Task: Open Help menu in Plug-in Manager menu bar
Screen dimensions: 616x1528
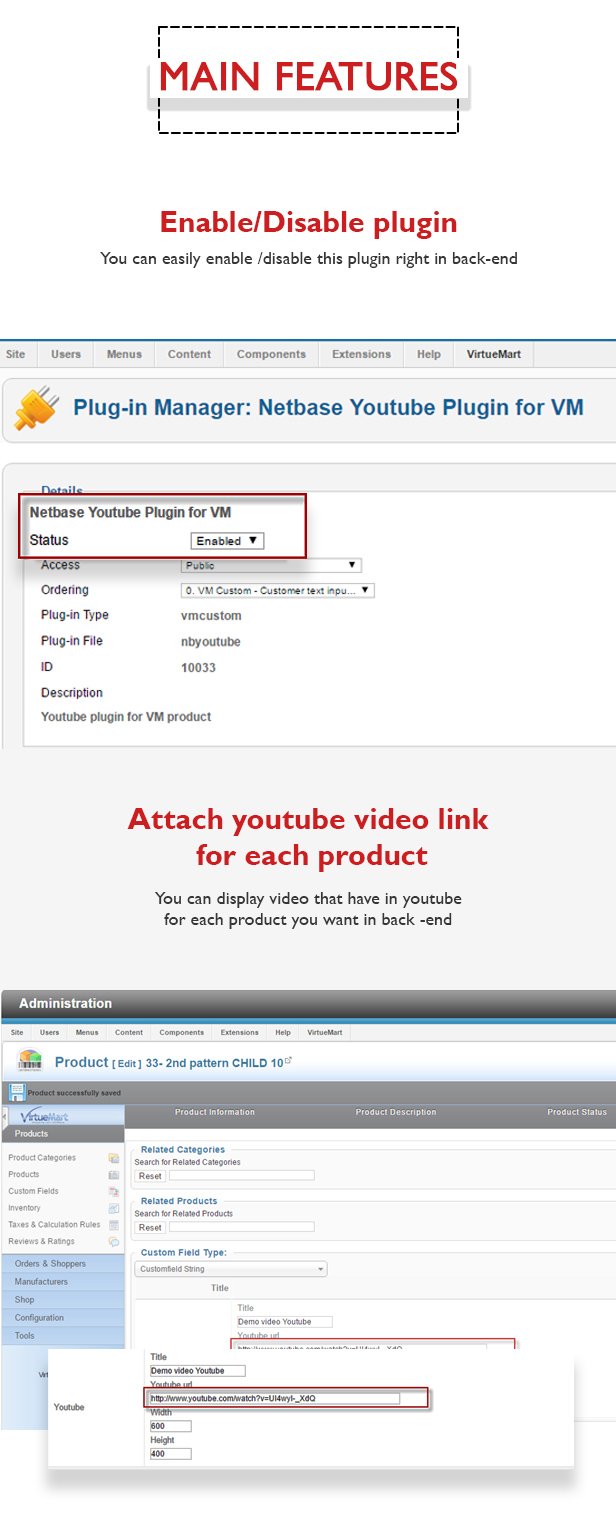Action: pos(429,354)
